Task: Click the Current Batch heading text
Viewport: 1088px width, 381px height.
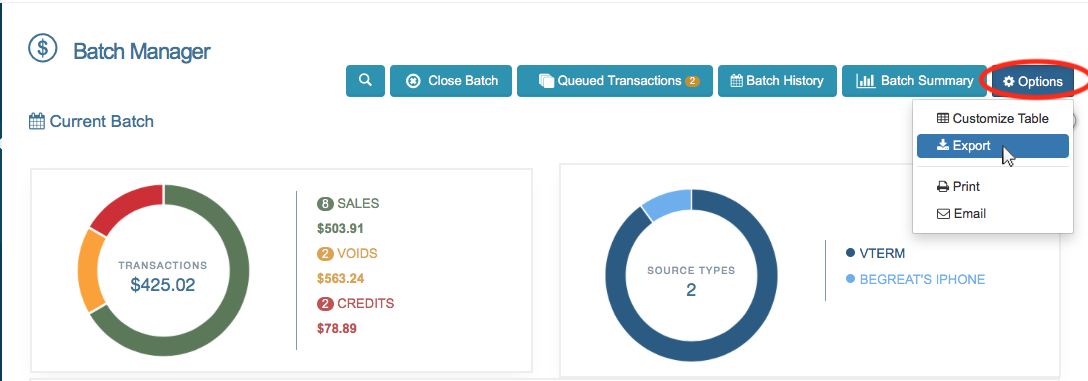Action: [101, 121]
